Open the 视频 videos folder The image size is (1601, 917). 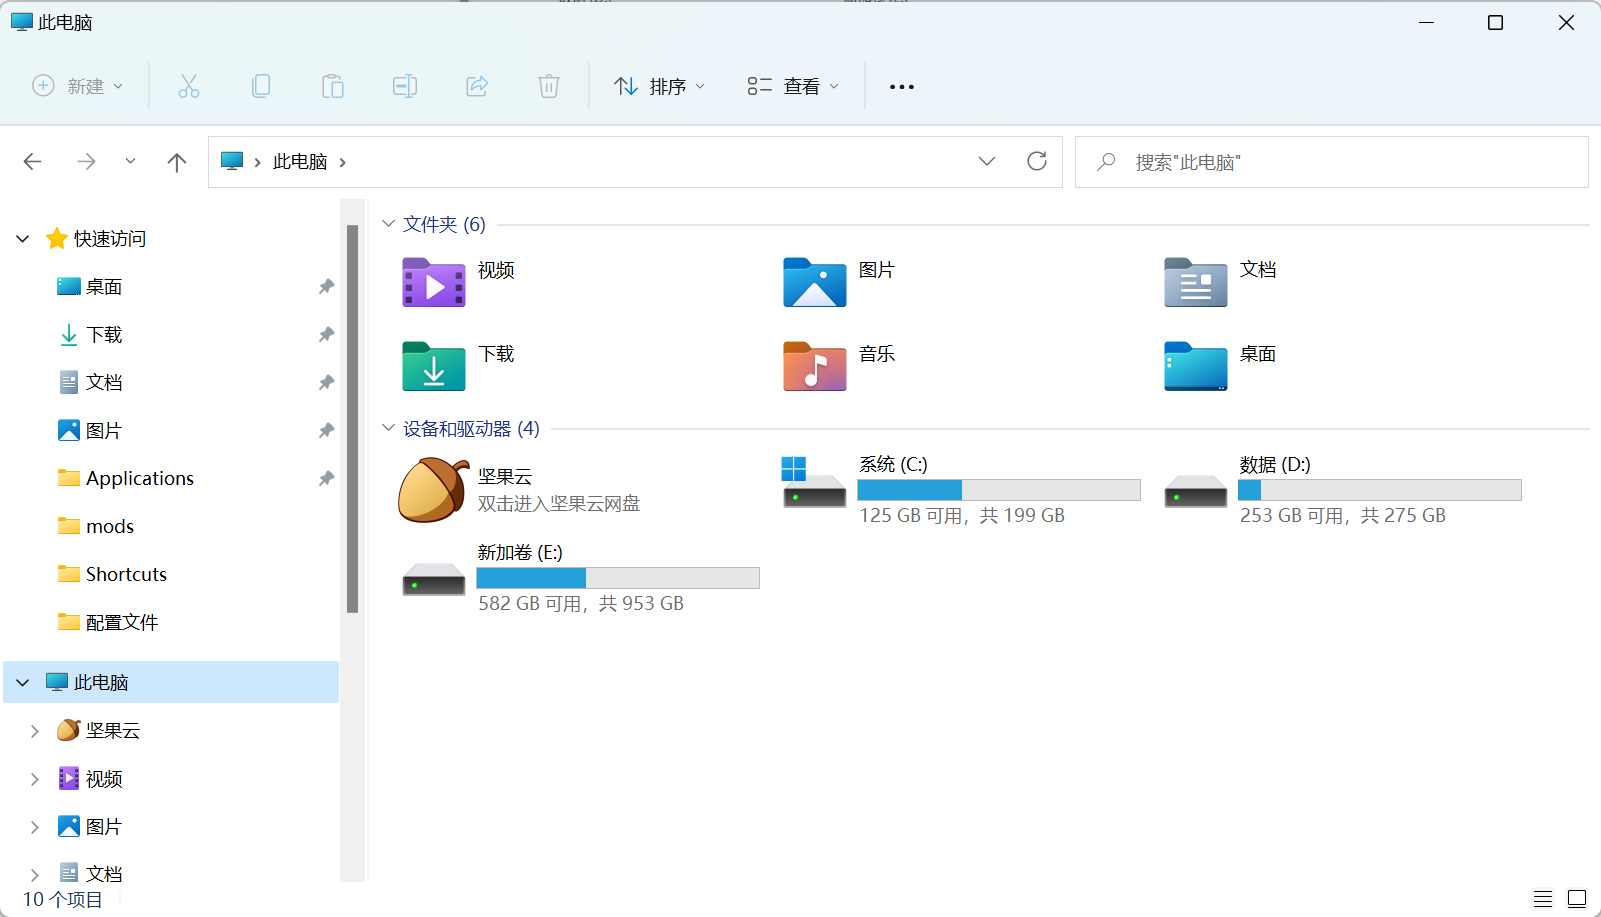(433, 282)
